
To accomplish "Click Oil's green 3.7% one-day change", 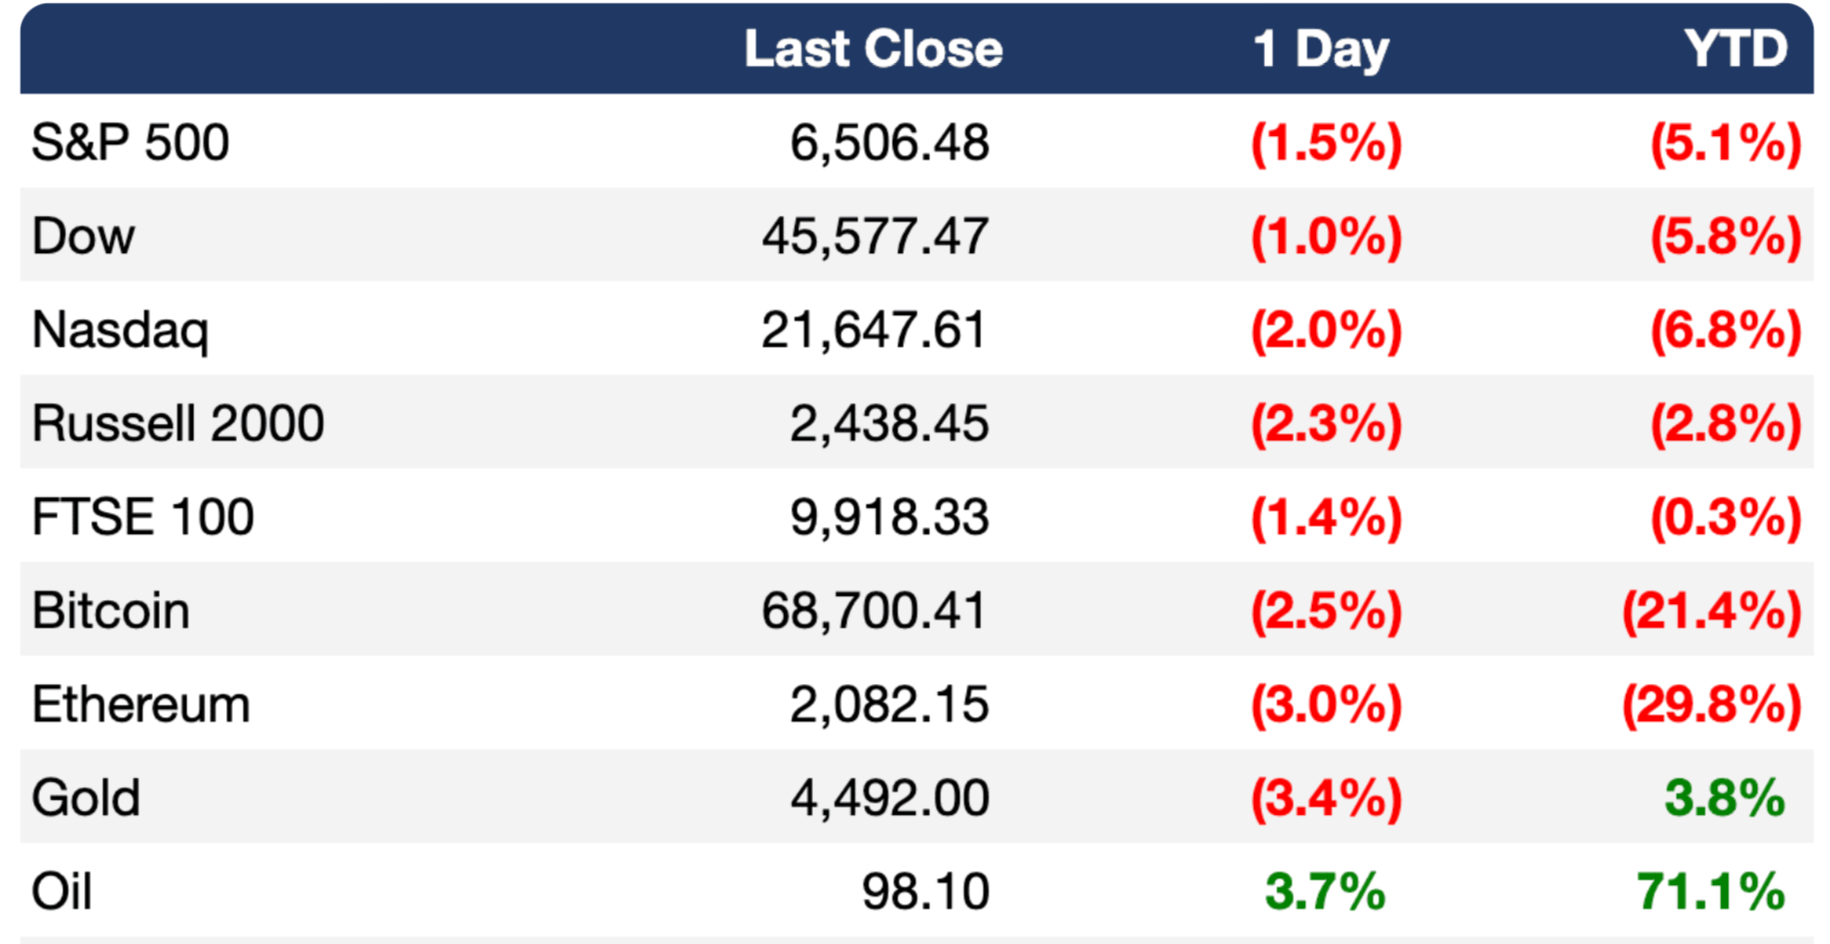I will click(1325, 891).
